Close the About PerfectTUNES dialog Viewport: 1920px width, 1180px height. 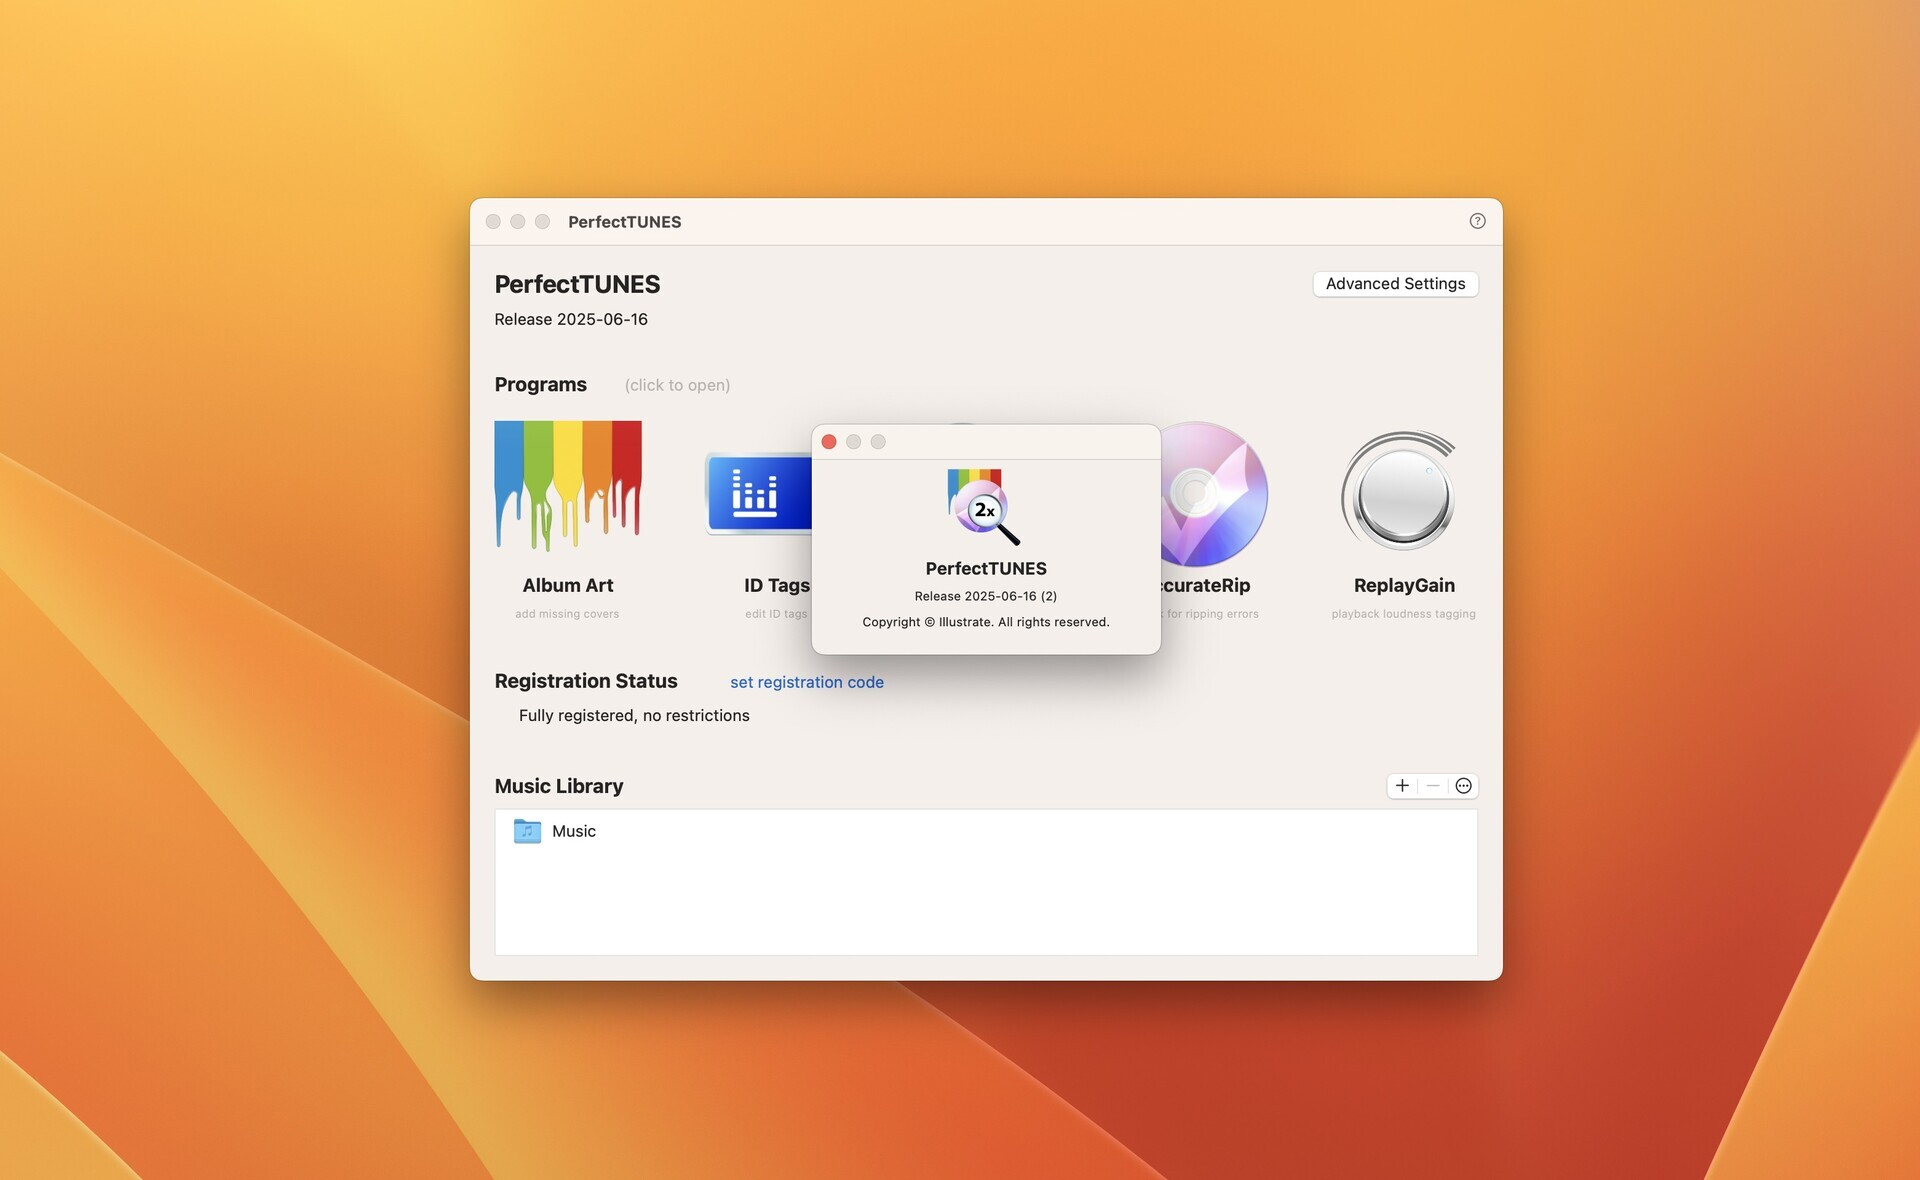tap(829, 442)
